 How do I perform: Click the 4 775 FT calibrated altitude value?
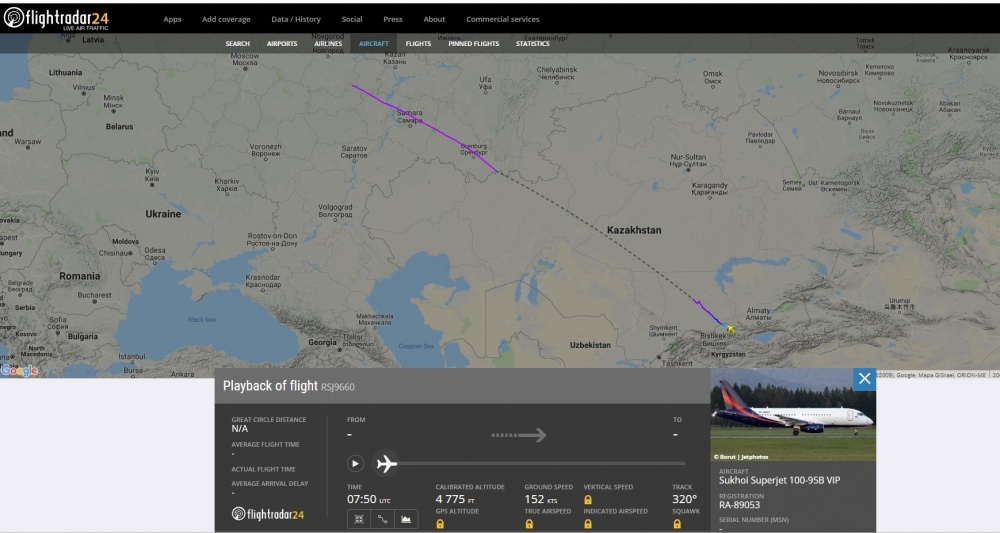tap(455, 499)
